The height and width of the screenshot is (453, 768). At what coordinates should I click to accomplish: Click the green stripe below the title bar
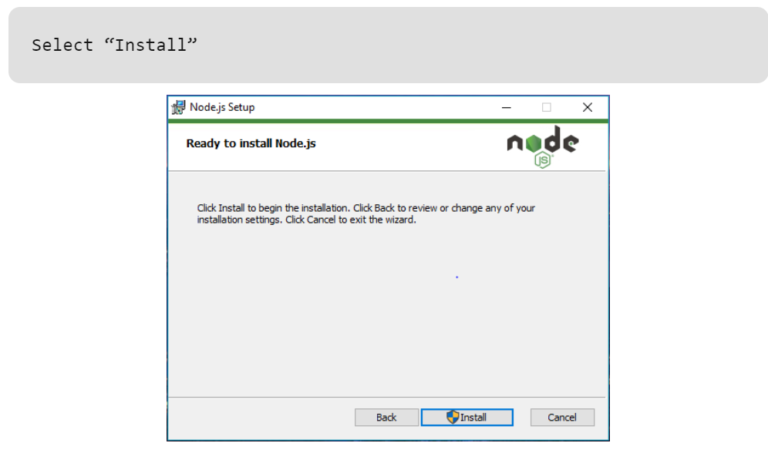coord(388,121)
